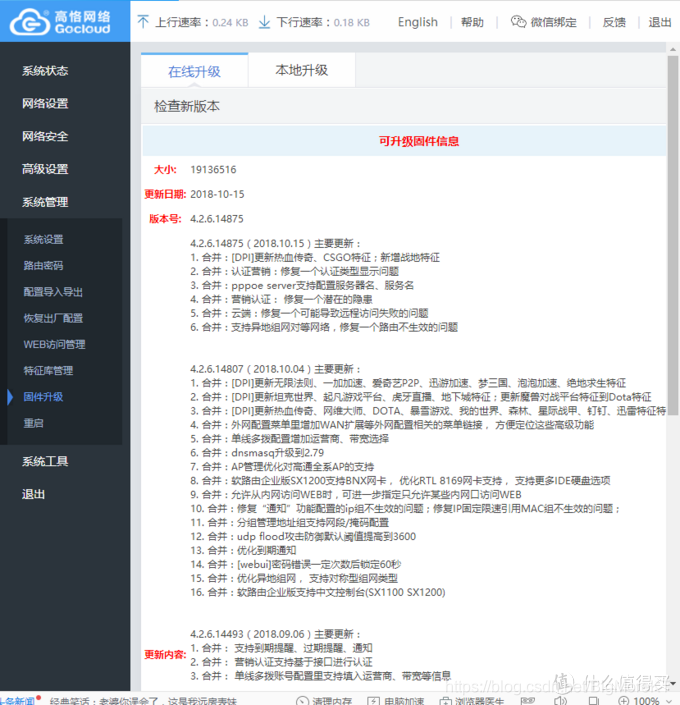The width and height of the screenshot is (680, 705).
Task: Click the page vertical scrollbar thumb
Action: (x=673, y=234)
